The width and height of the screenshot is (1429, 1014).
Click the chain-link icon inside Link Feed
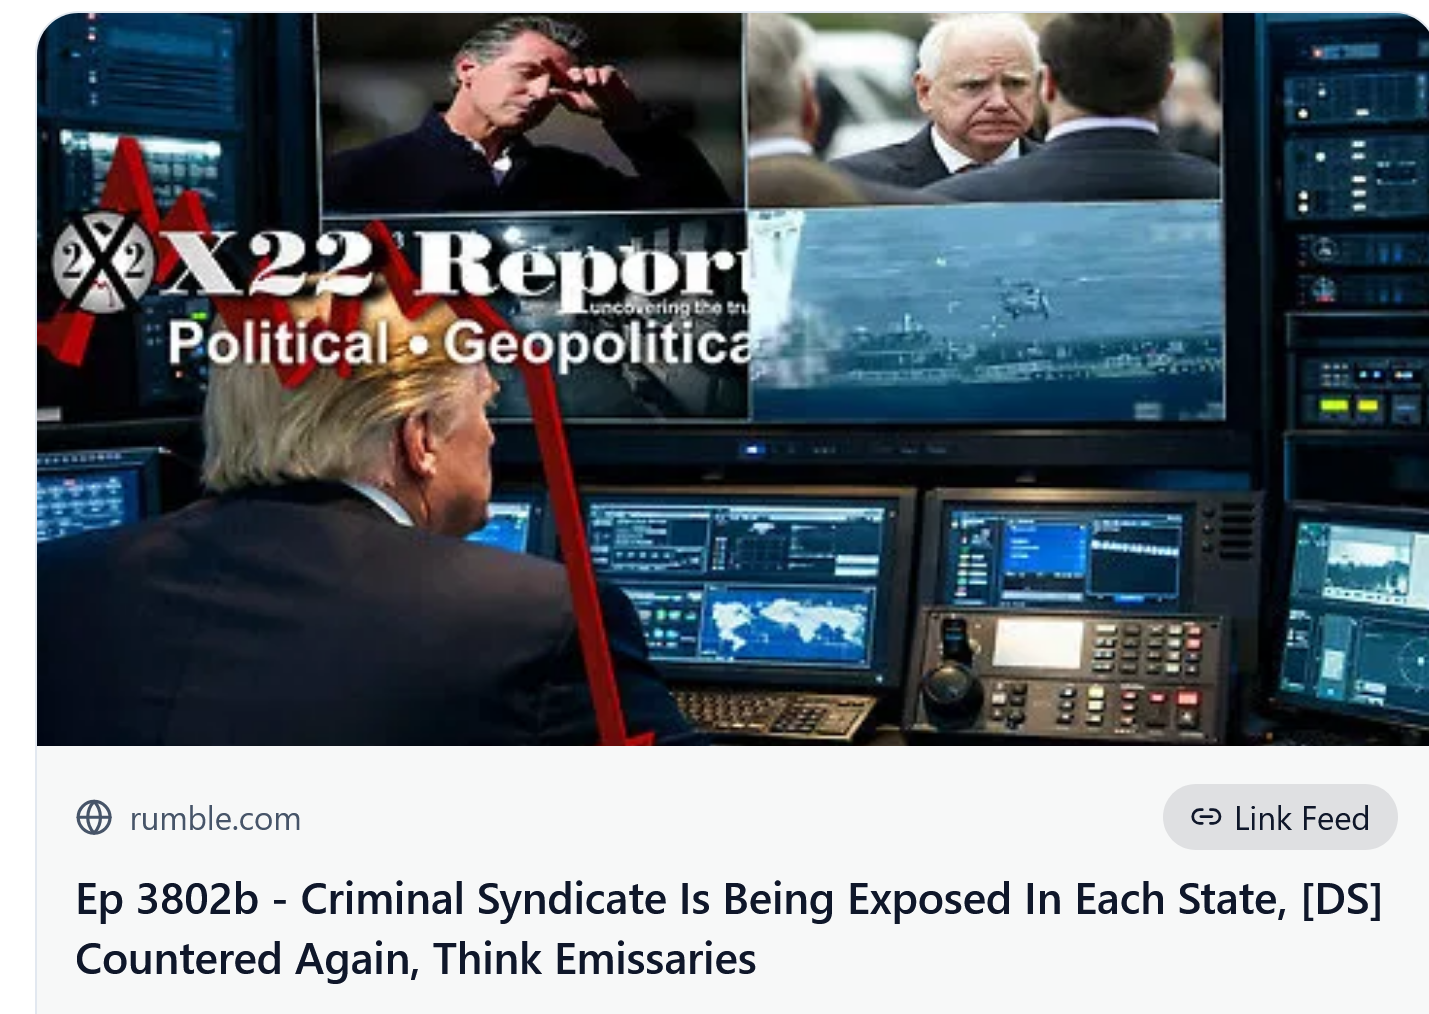pyautogui.click(x=1206, y=817)
